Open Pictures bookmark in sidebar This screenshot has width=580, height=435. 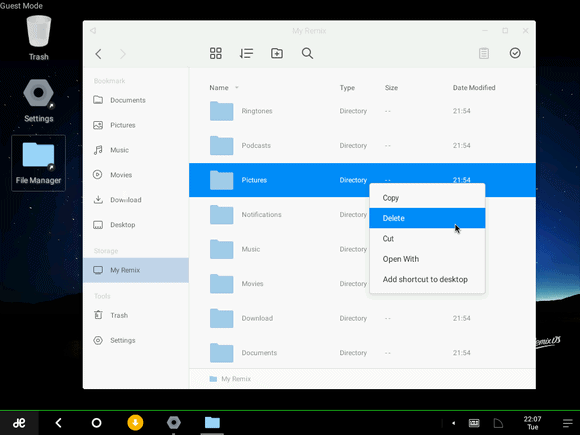tap(136, 125)
